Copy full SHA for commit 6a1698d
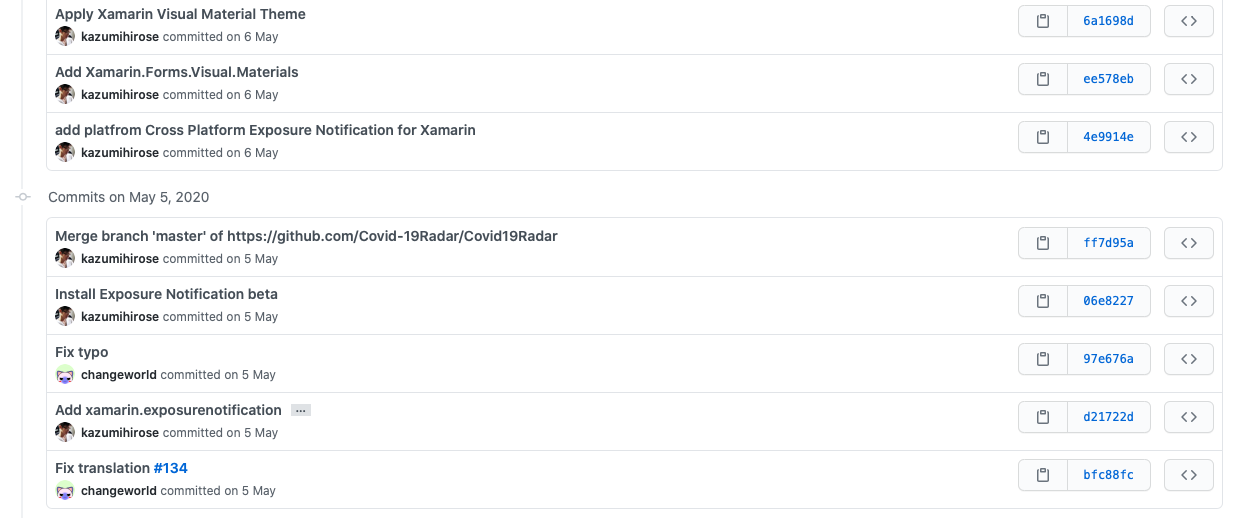1254x518 pixels. 1043,21
